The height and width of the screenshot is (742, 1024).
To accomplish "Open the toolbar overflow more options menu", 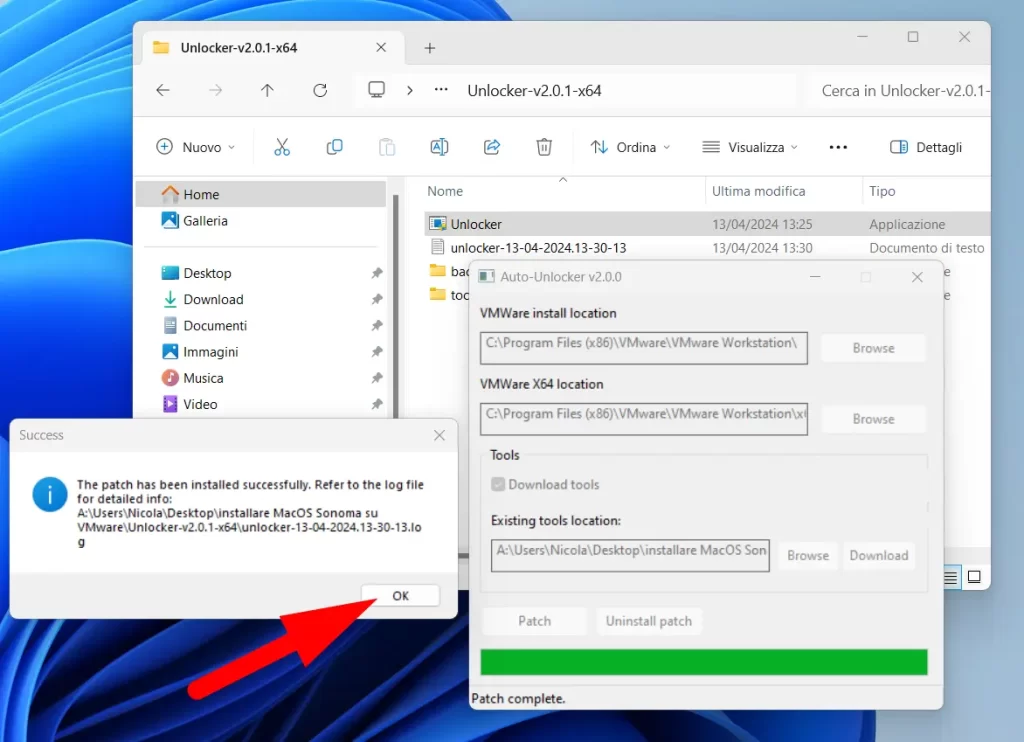I will pyautogui.click(x=838, y=147).
